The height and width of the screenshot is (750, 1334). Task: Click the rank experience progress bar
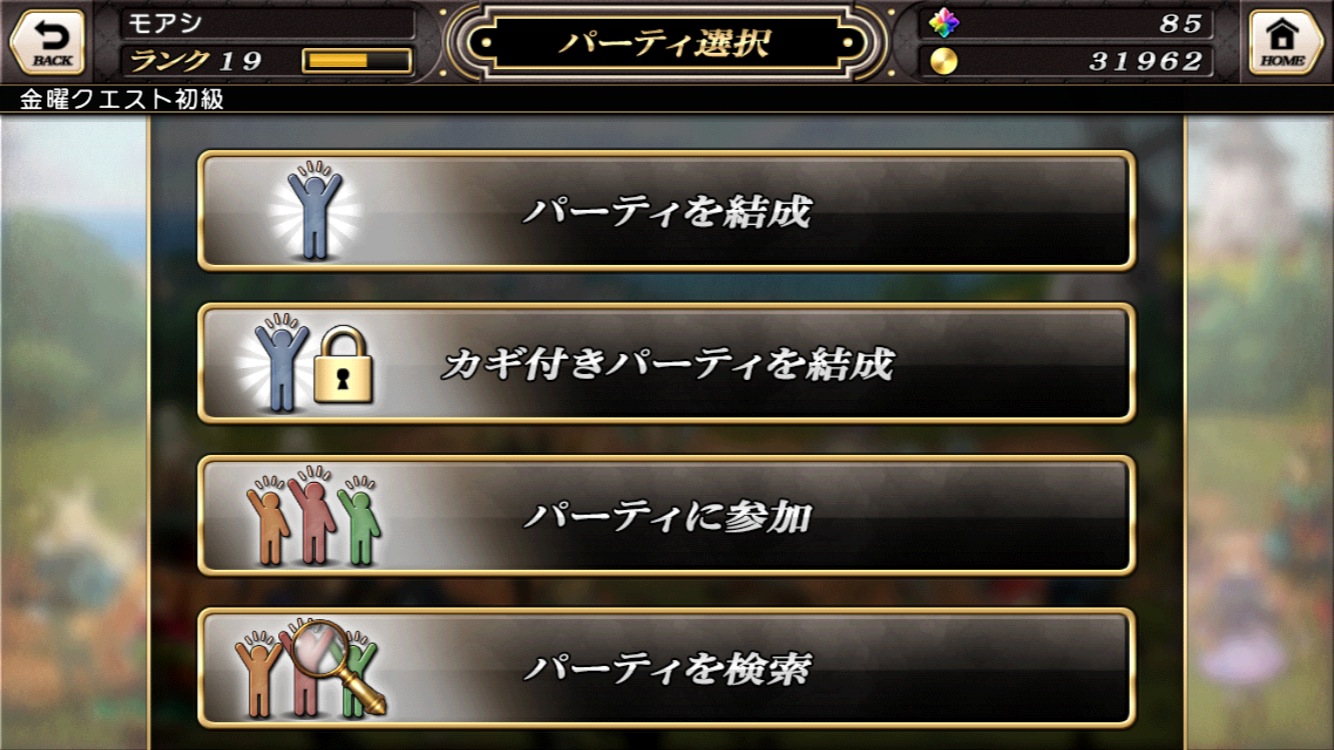tap(357, 61)
